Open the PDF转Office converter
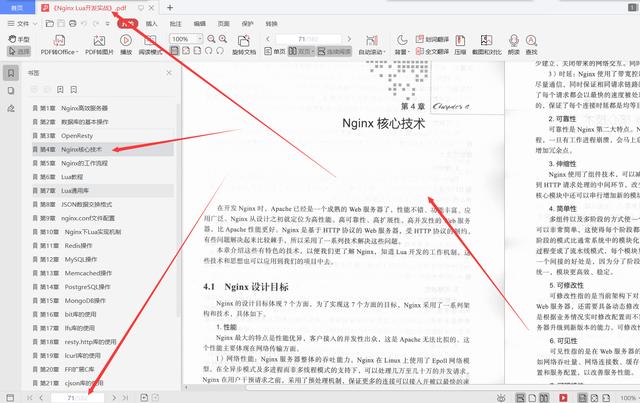 tap(59, 45)
